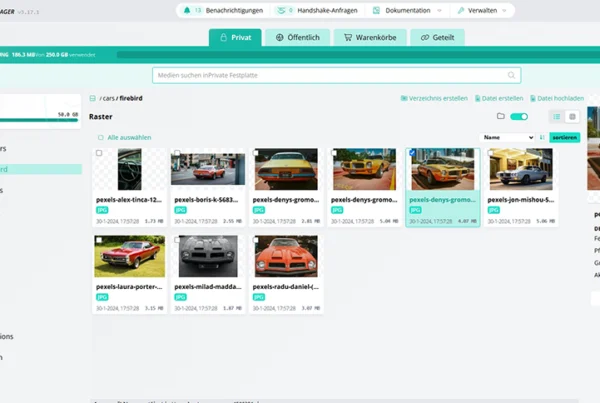Click file name pexels-radu-daniel-(...
This screenshot has width=600, height=403.
(286, 287)
